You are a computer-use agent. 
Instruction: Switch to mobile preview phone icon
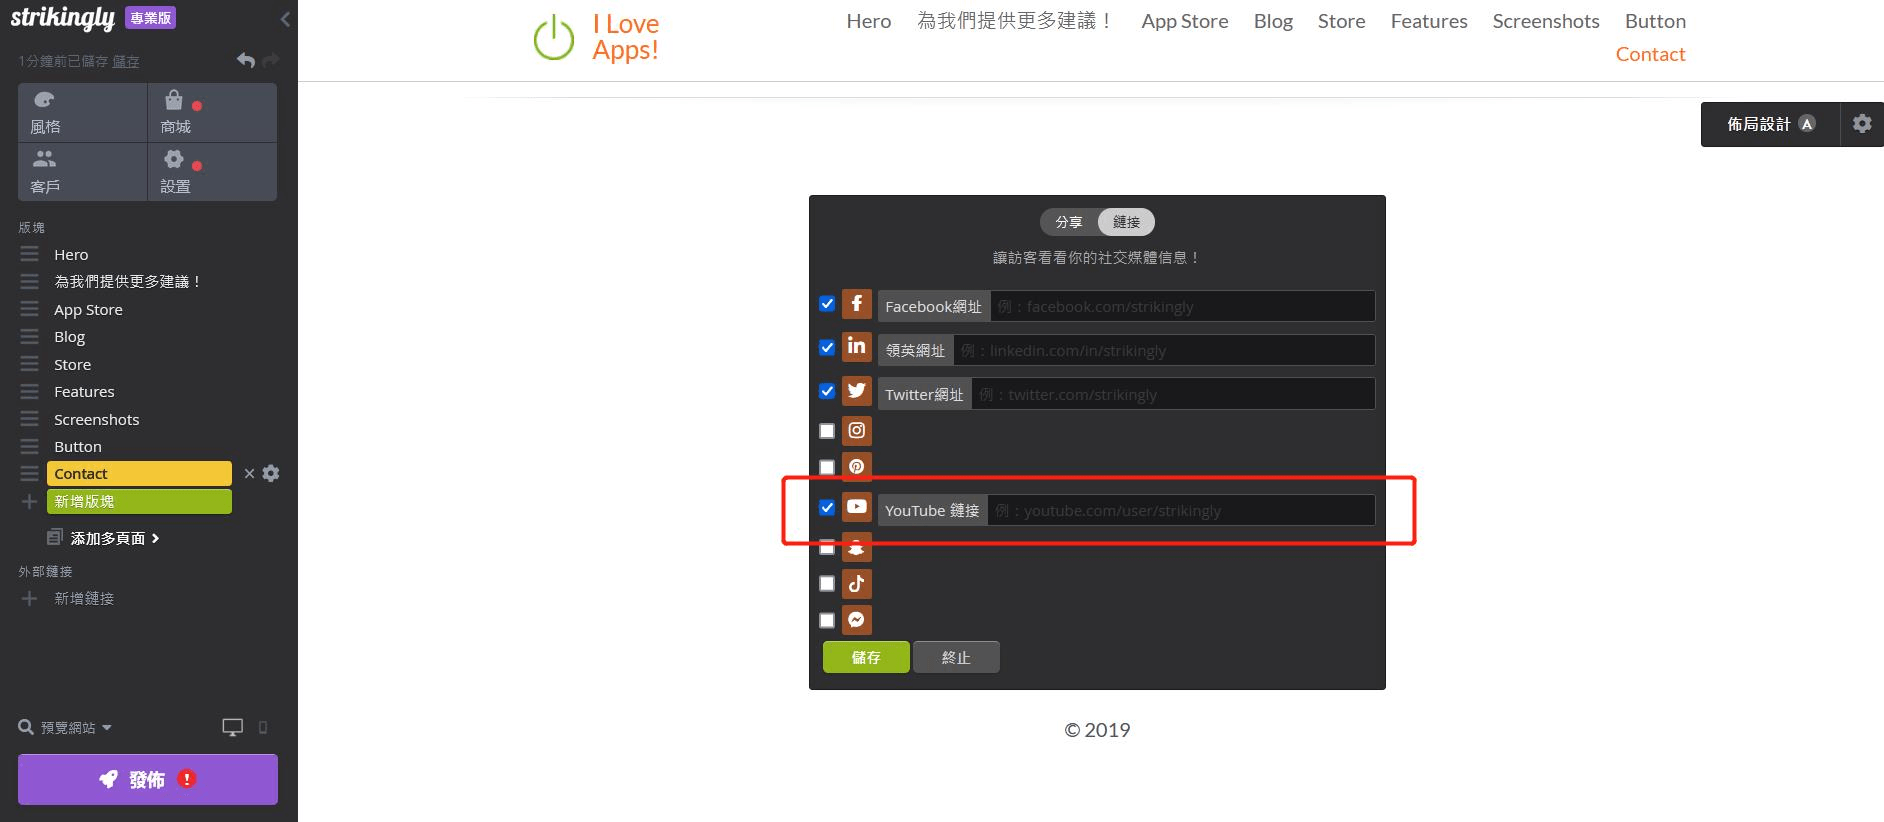coord(263,728)
